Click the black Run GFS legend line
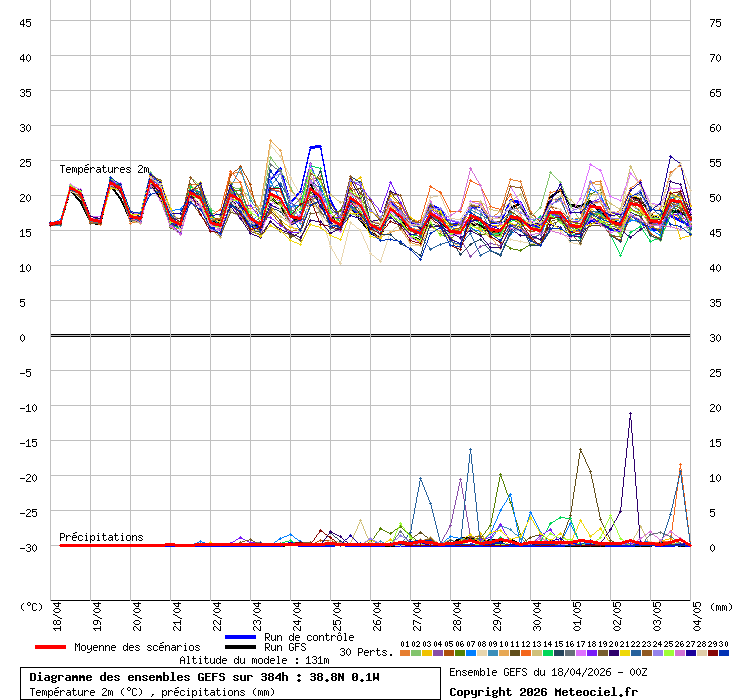This screenshot has height=700, width=740. pos(242,647)
